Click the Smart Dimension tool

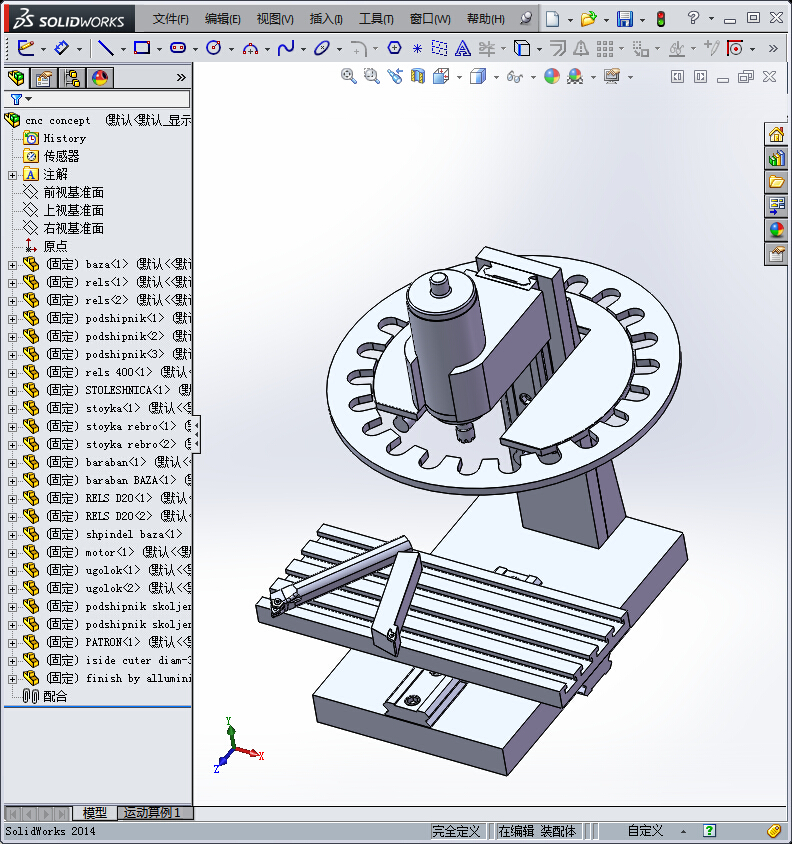pos(61,48)
